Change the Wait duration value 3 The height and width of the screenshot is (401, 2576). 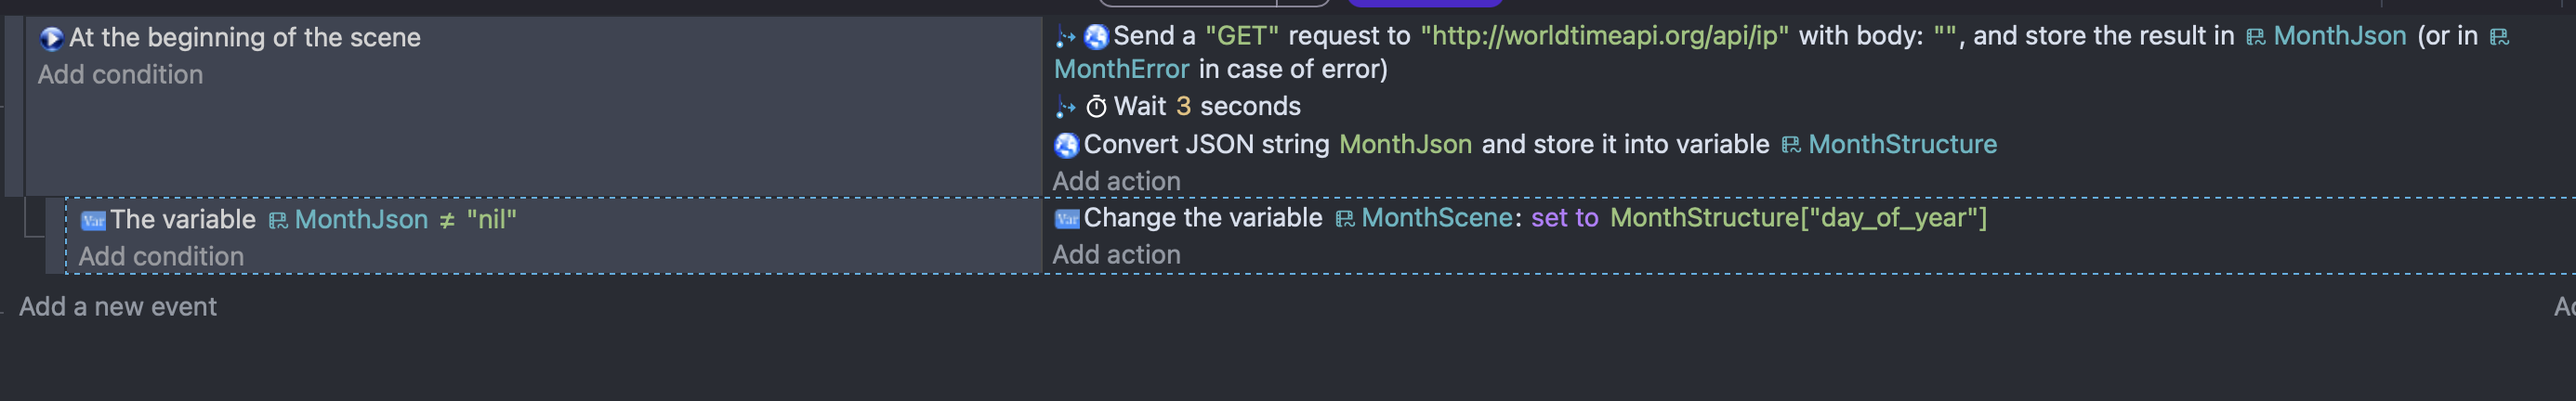tap(1183, 106)
